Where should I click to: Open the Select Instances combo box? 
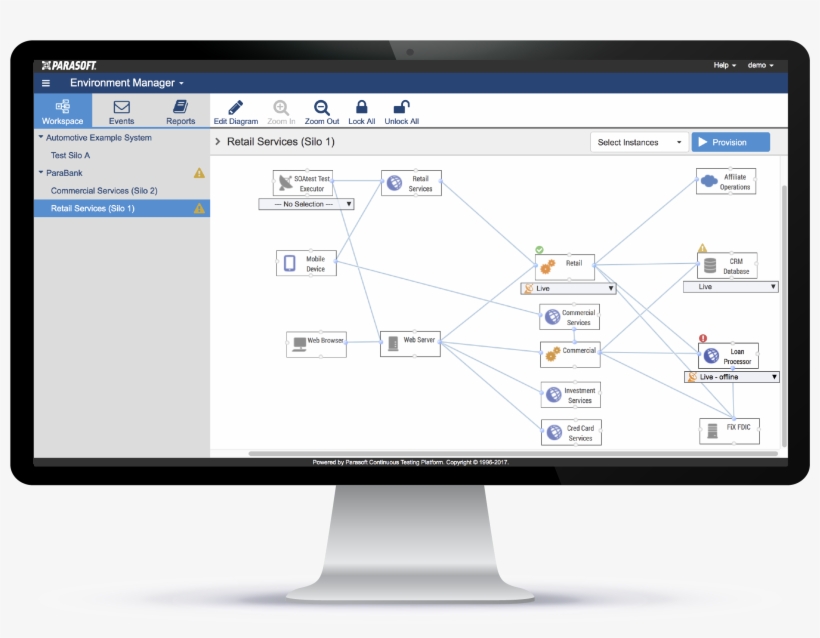tap(638, 141)
